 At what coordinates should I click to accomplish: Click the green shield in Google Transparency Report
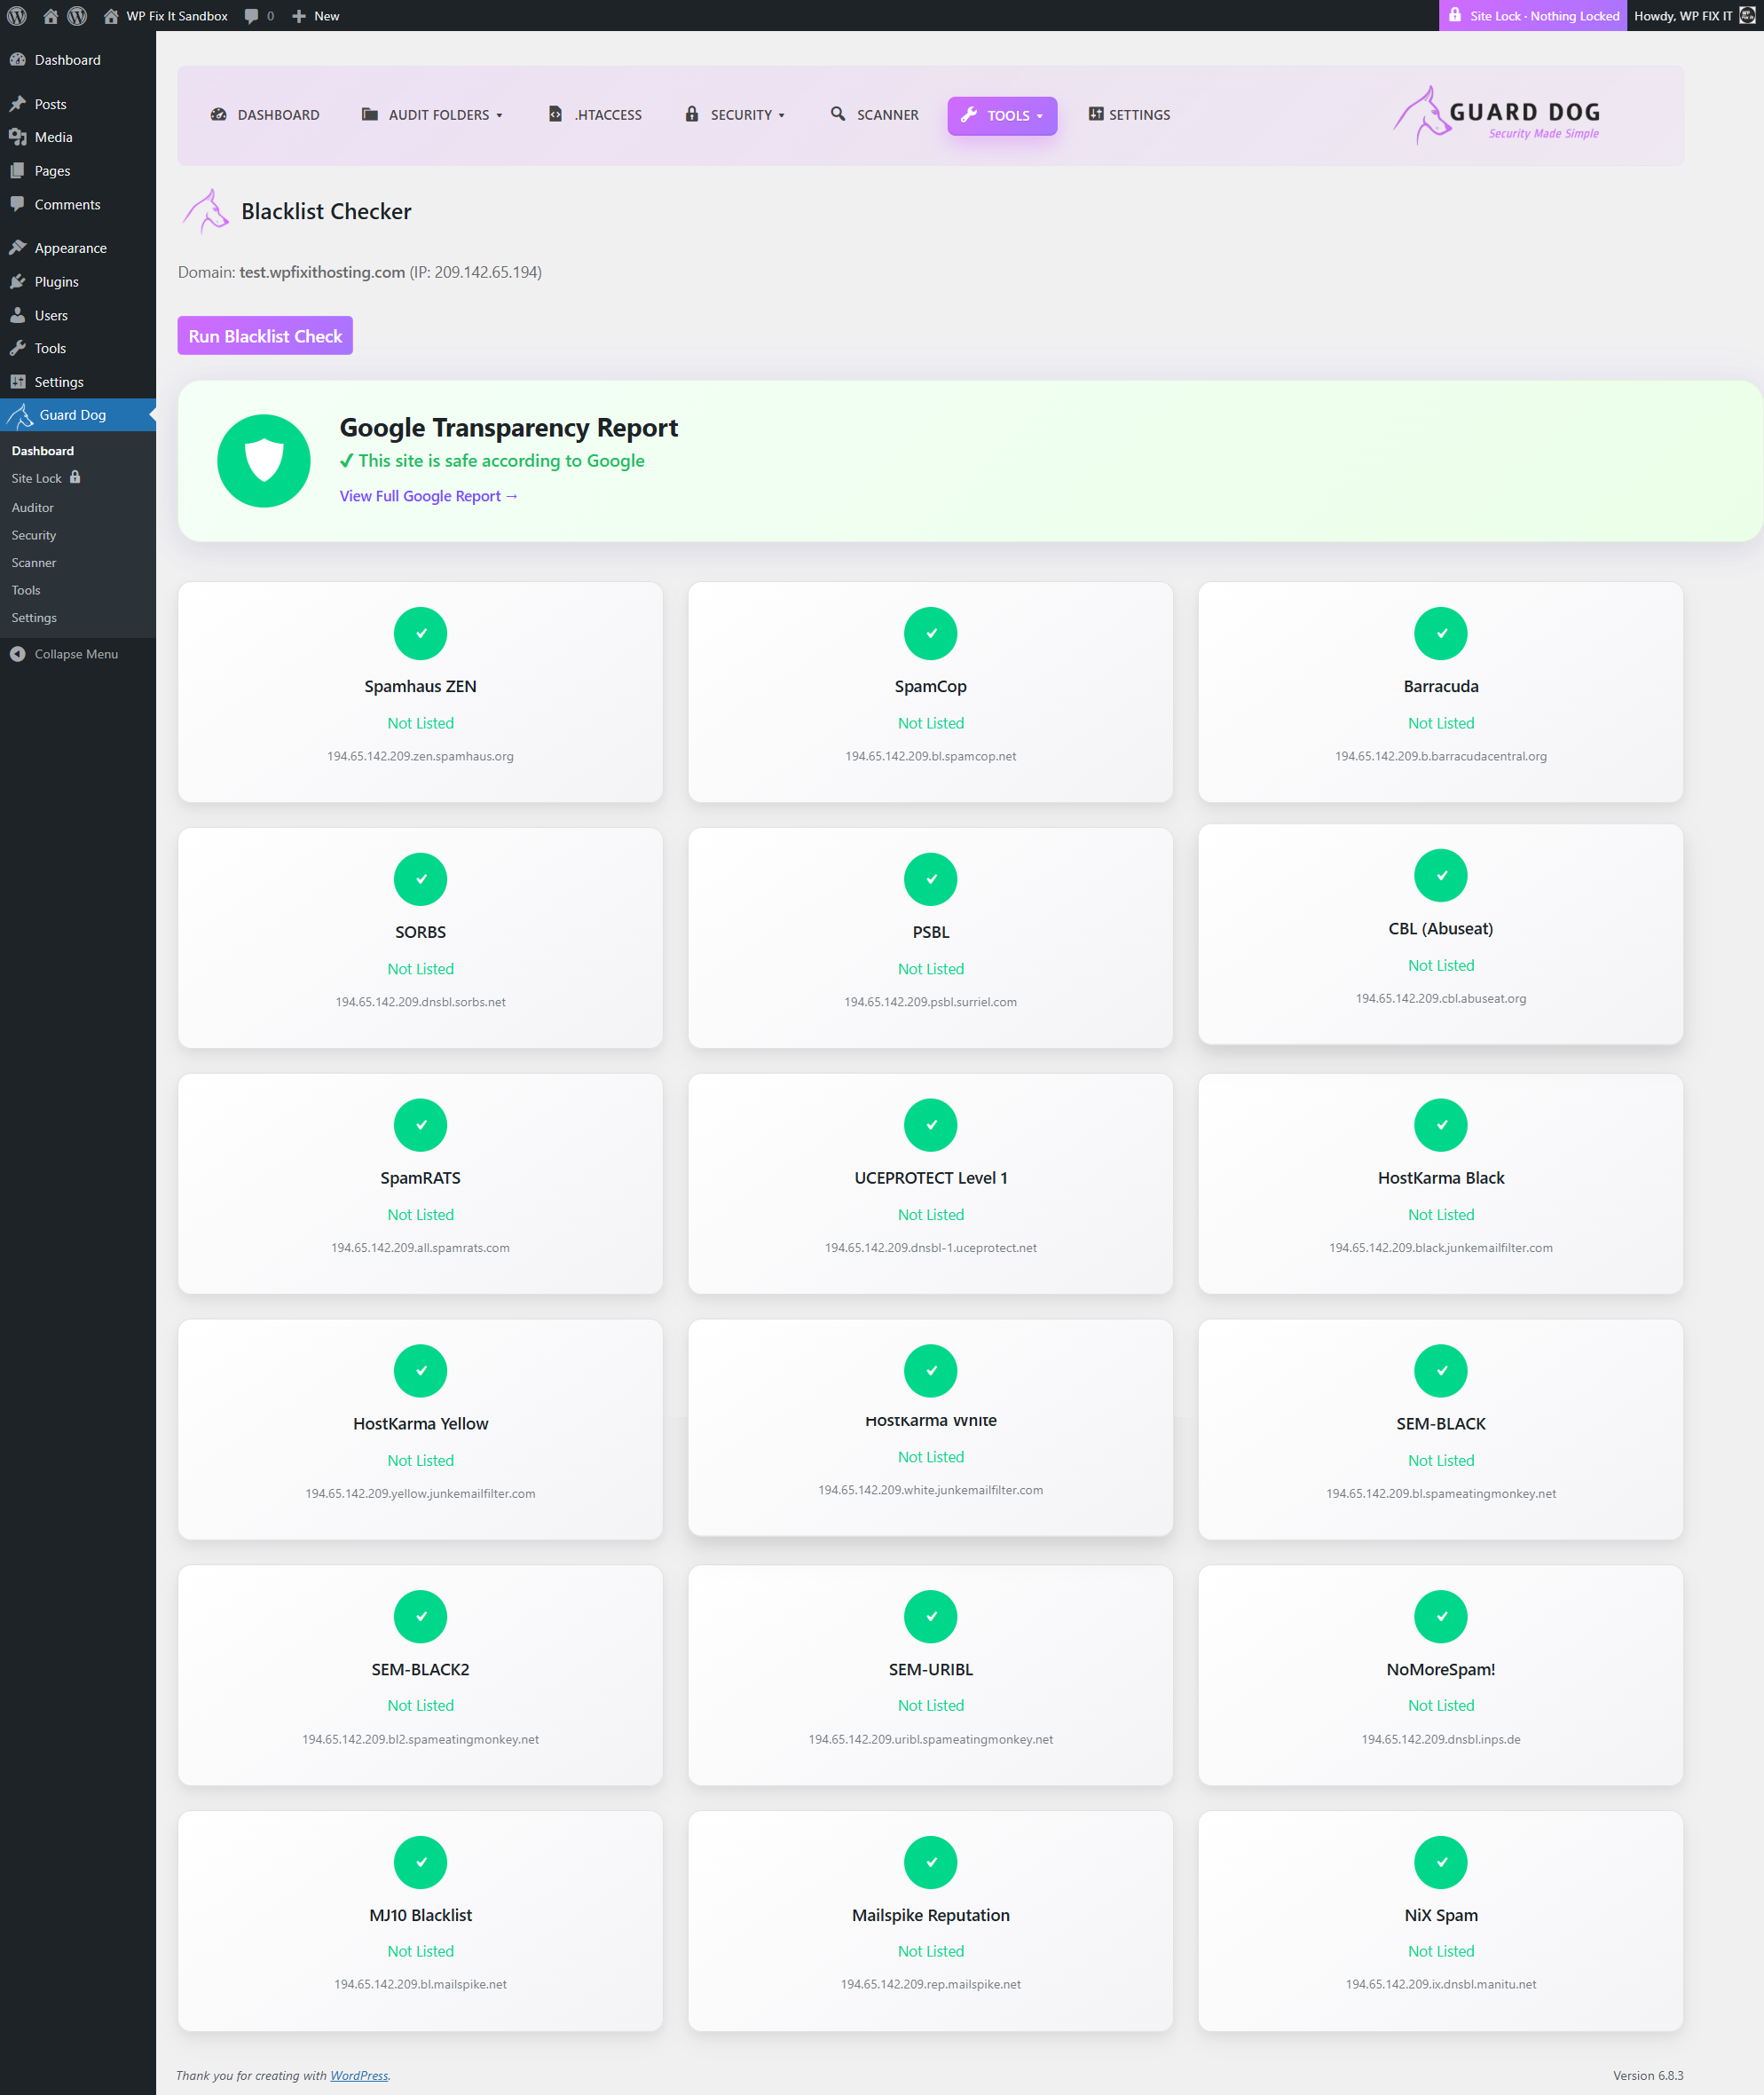263,460
